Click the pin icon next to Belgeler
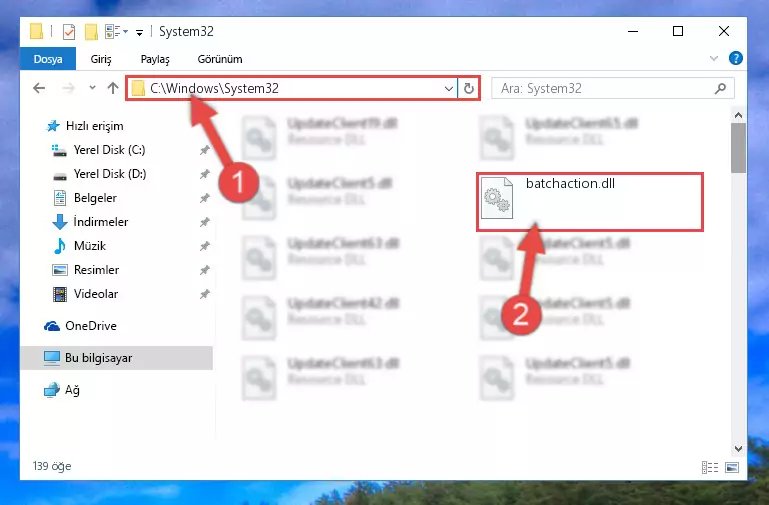Viewport: 769px width, 505px height. [x=205, y=198]
